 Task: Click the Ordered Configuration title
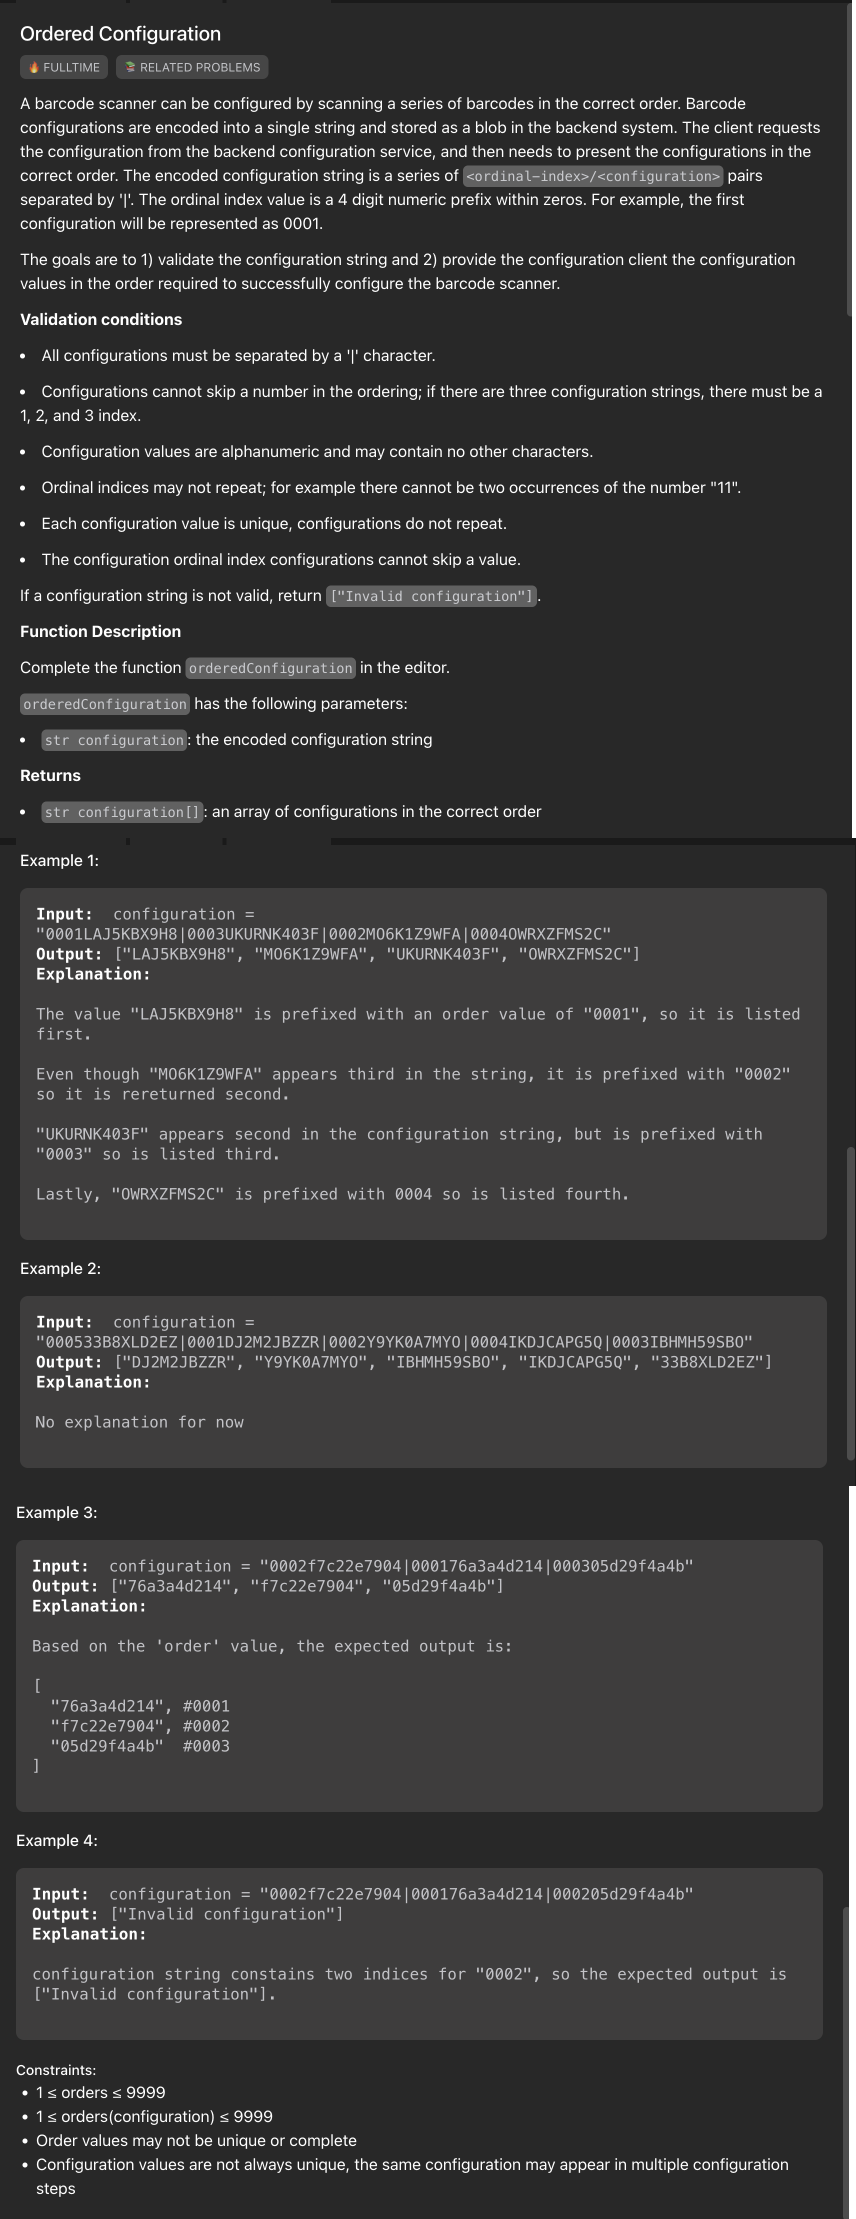point(120,34)
